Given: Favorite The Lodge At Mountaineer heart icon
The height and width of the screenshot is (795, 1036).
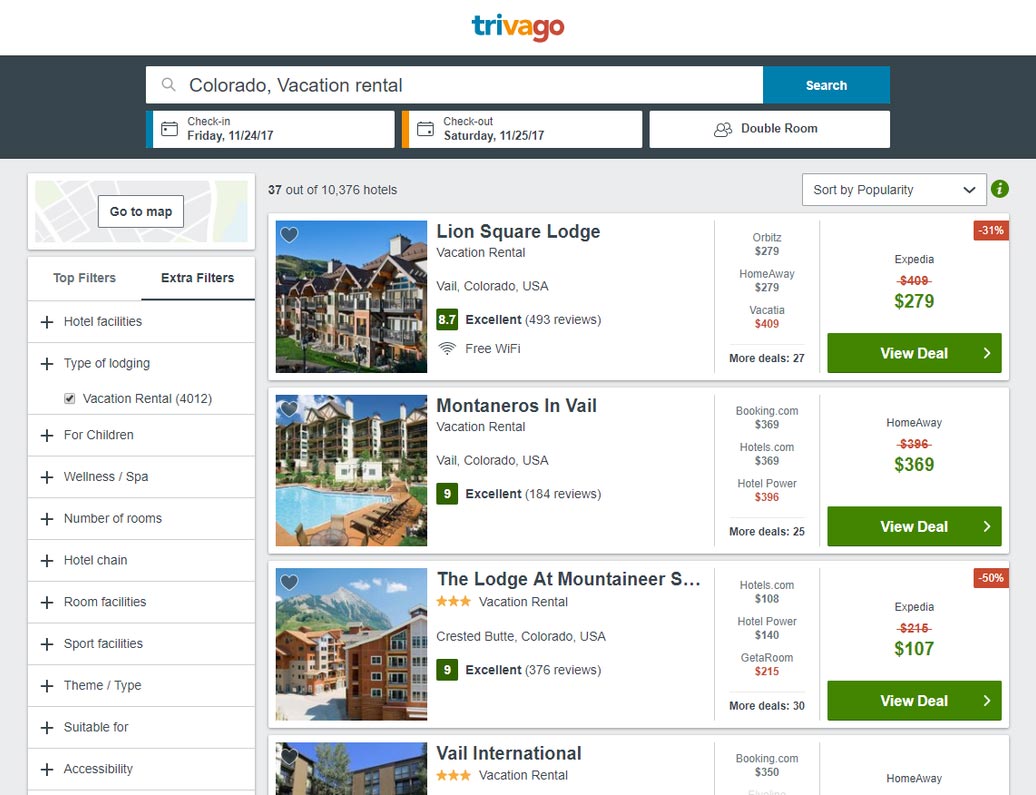Looking at the screenshot, I should pos(289,582).
